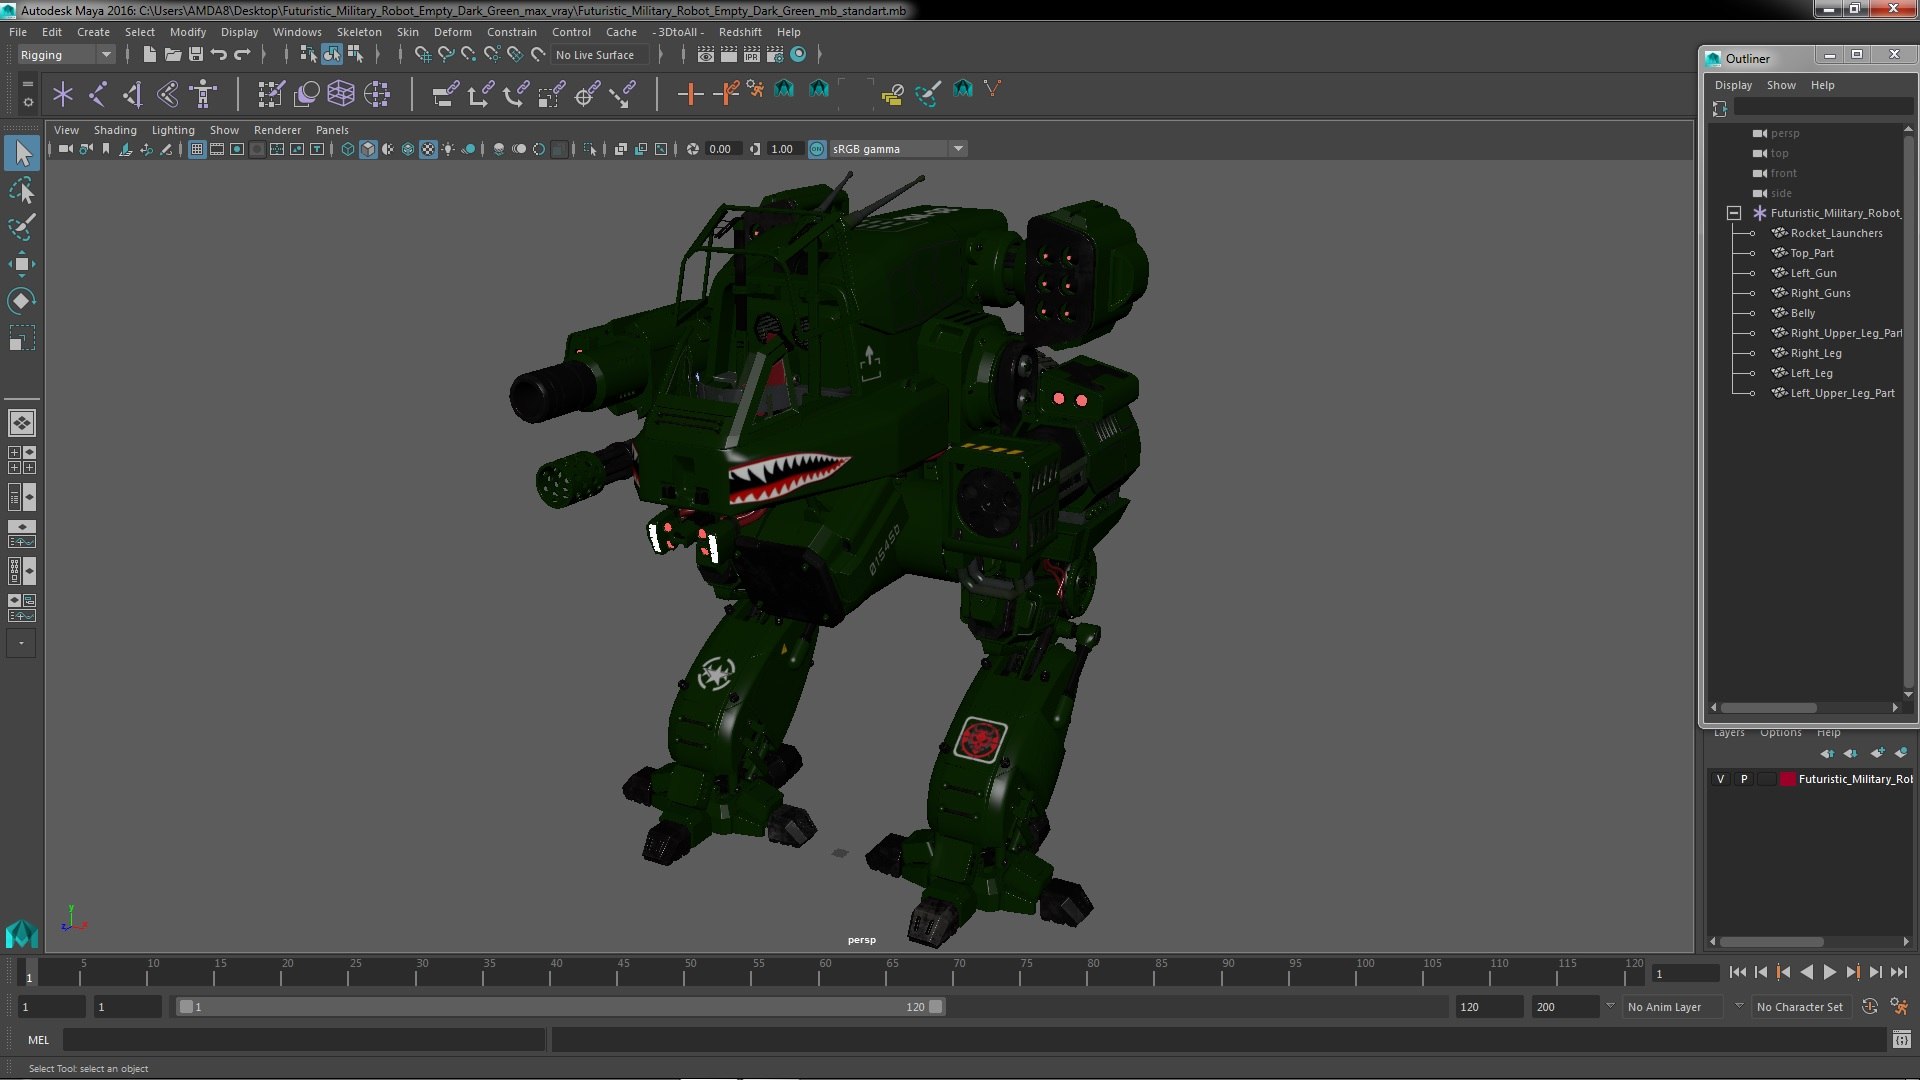Go to the start of playback range
The image size is (1920, 1080).
pos(1737,972)
